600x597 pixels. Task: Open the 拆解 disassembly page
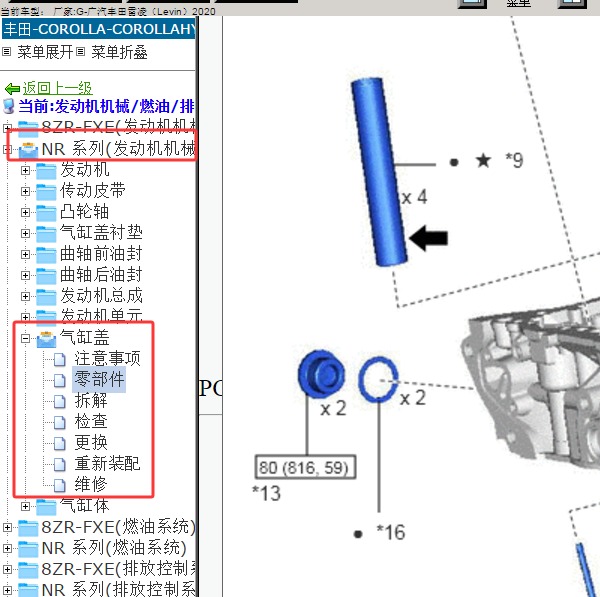tap(91, 400)
